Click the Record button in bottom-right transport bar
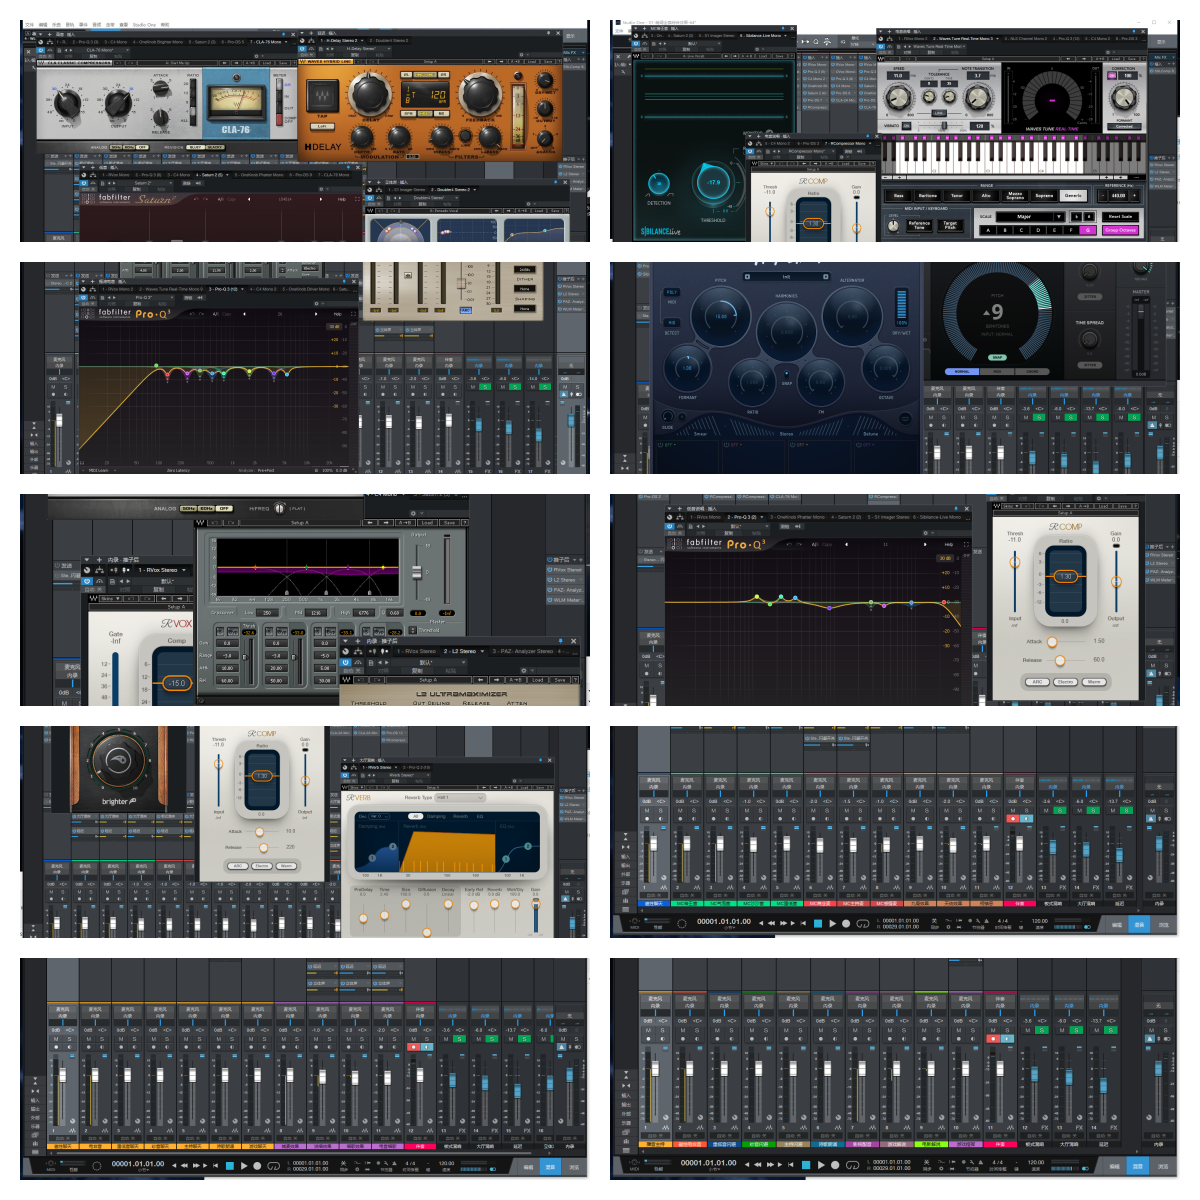 point(835,1165)
